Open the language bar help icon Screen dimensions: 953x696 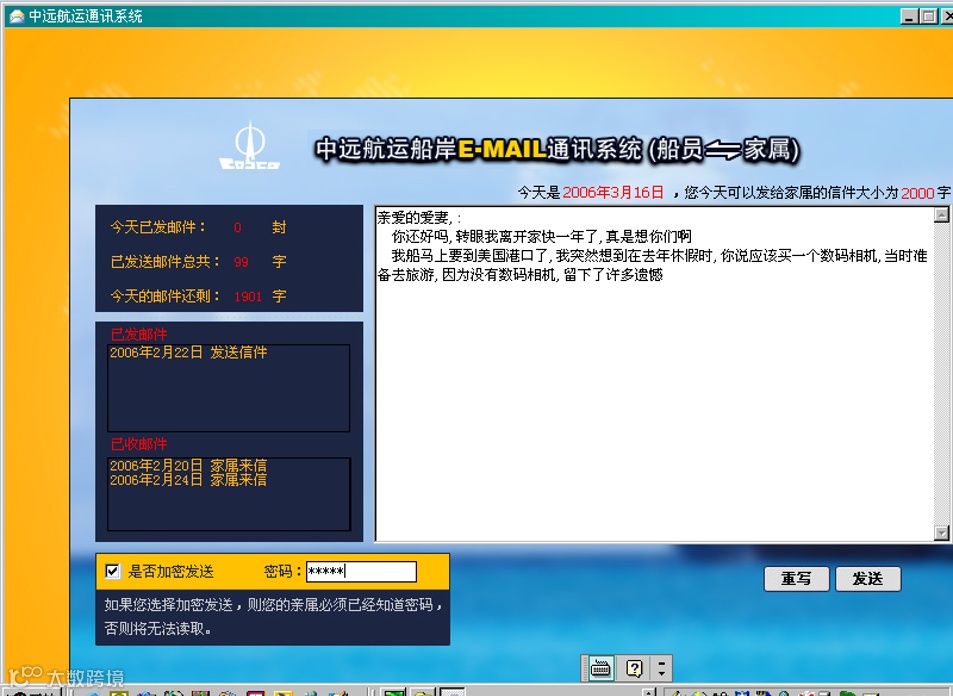[634, 668]
